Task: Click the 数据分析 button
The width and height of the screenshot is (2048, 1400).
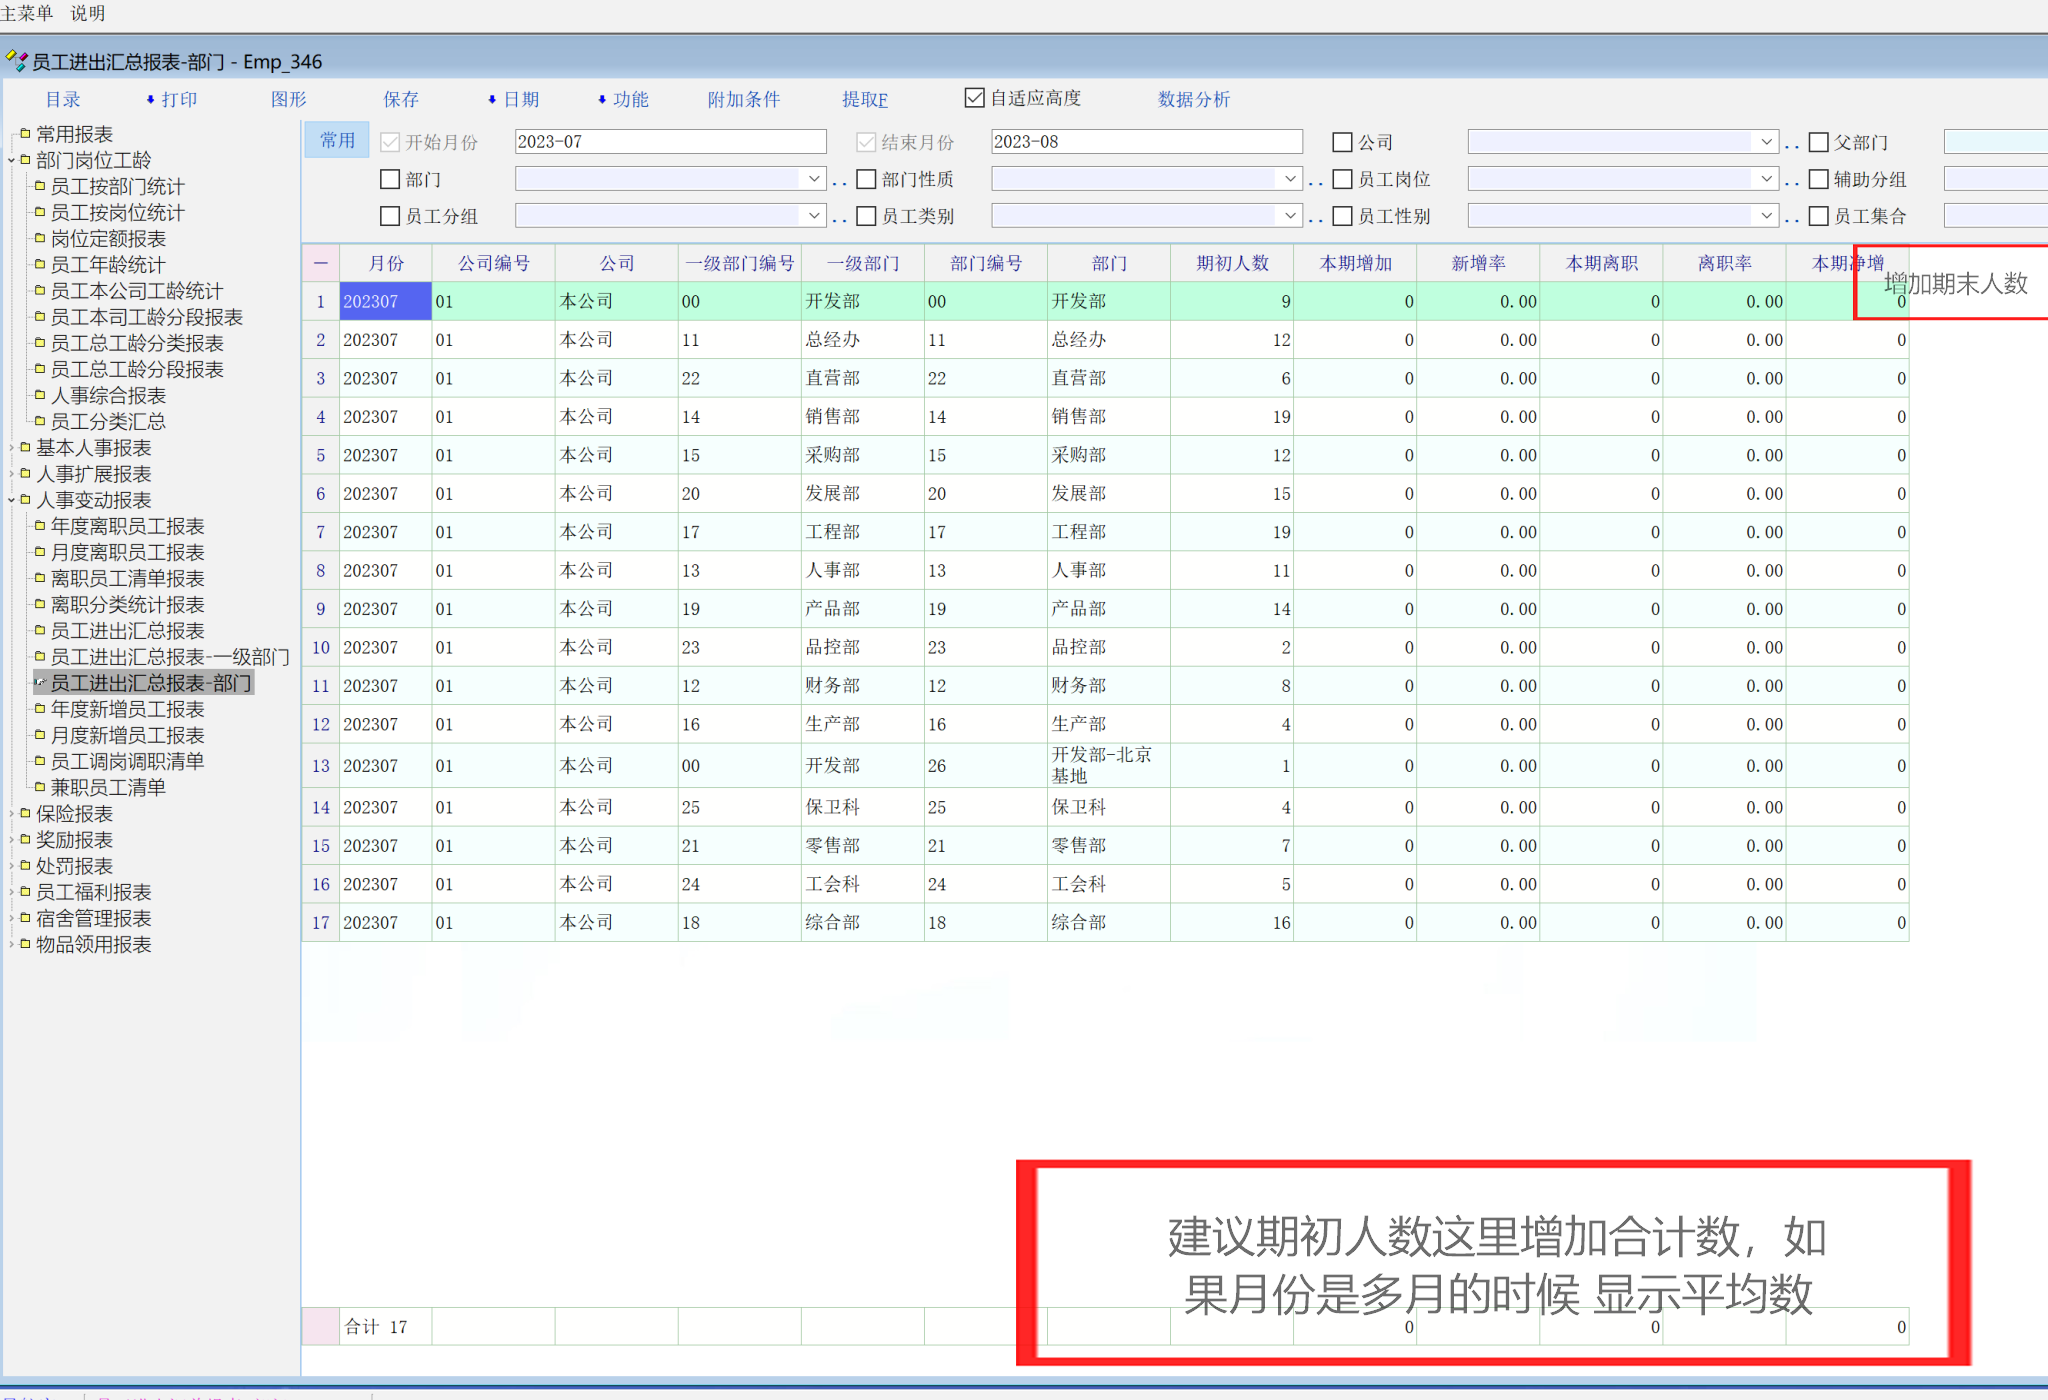Action: pyautogui.click(x=1193, y=99)
